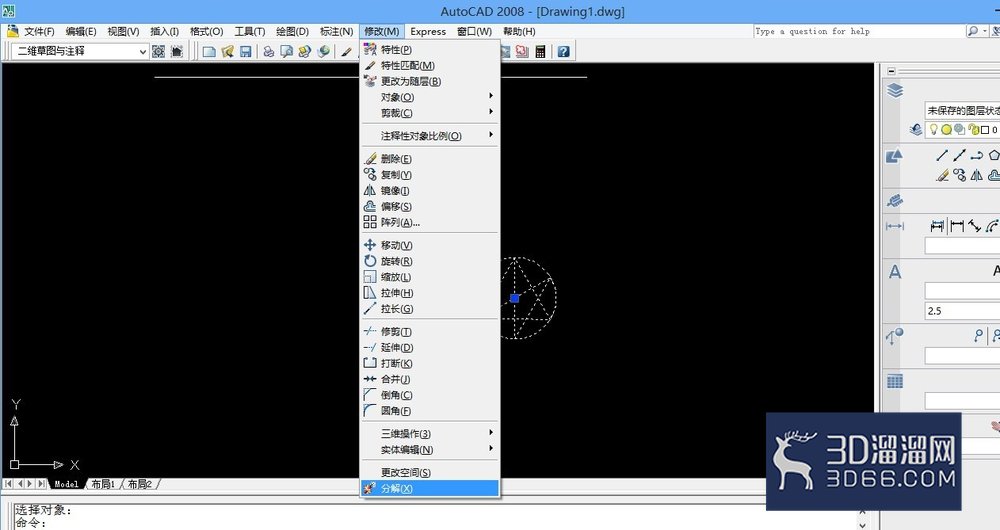Screen dimensions: 1000x530
Task: Click the blue Help question-mark icon
Action: click(563, 52)
